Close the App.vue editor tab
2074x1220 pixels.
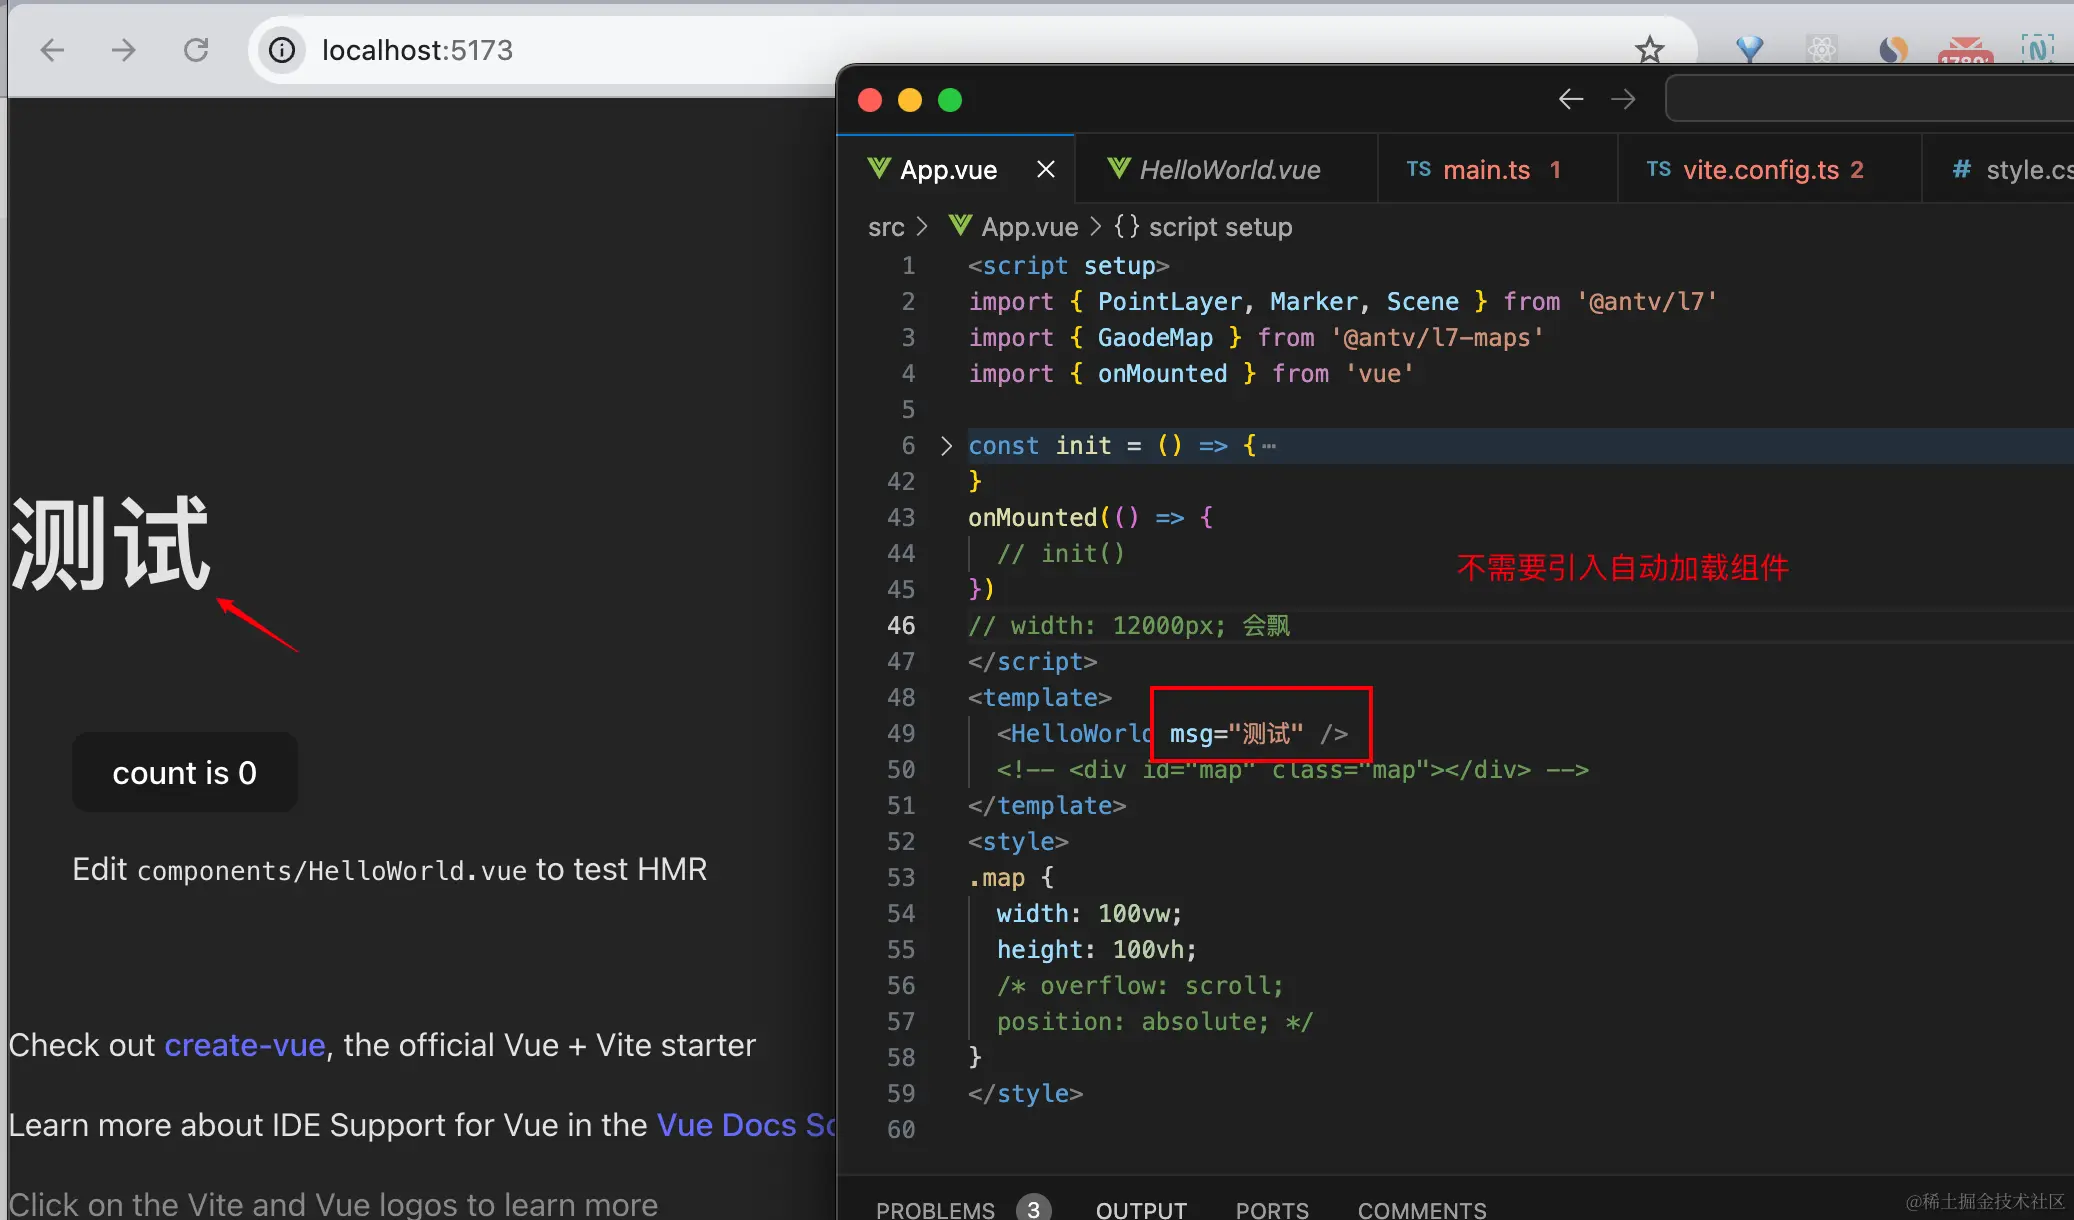click(1046, 169)
